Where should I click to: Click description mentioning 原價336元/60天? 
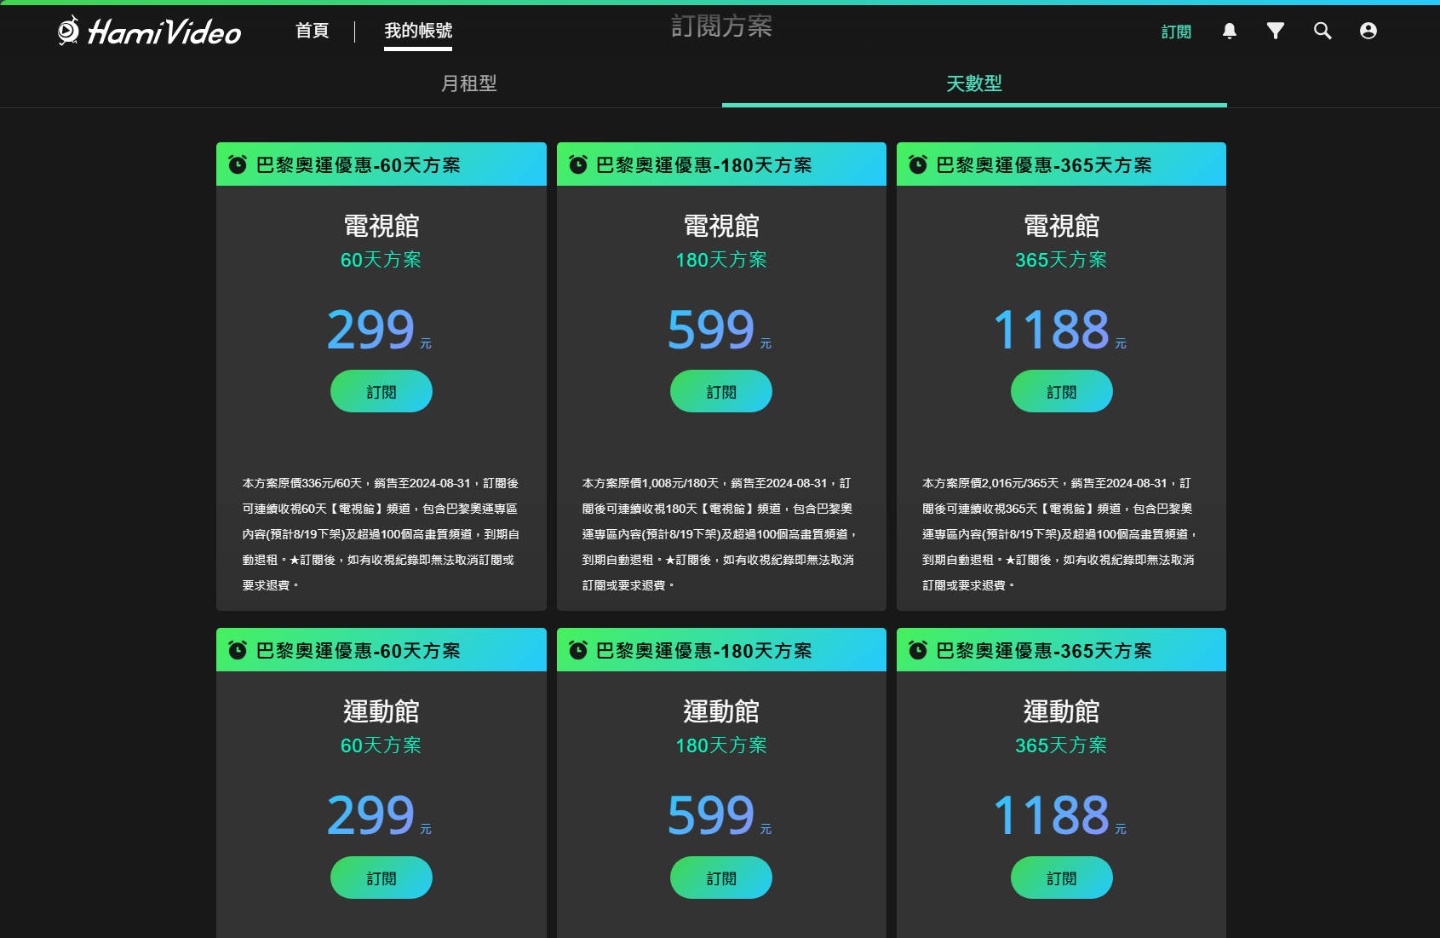coord(381,534)
